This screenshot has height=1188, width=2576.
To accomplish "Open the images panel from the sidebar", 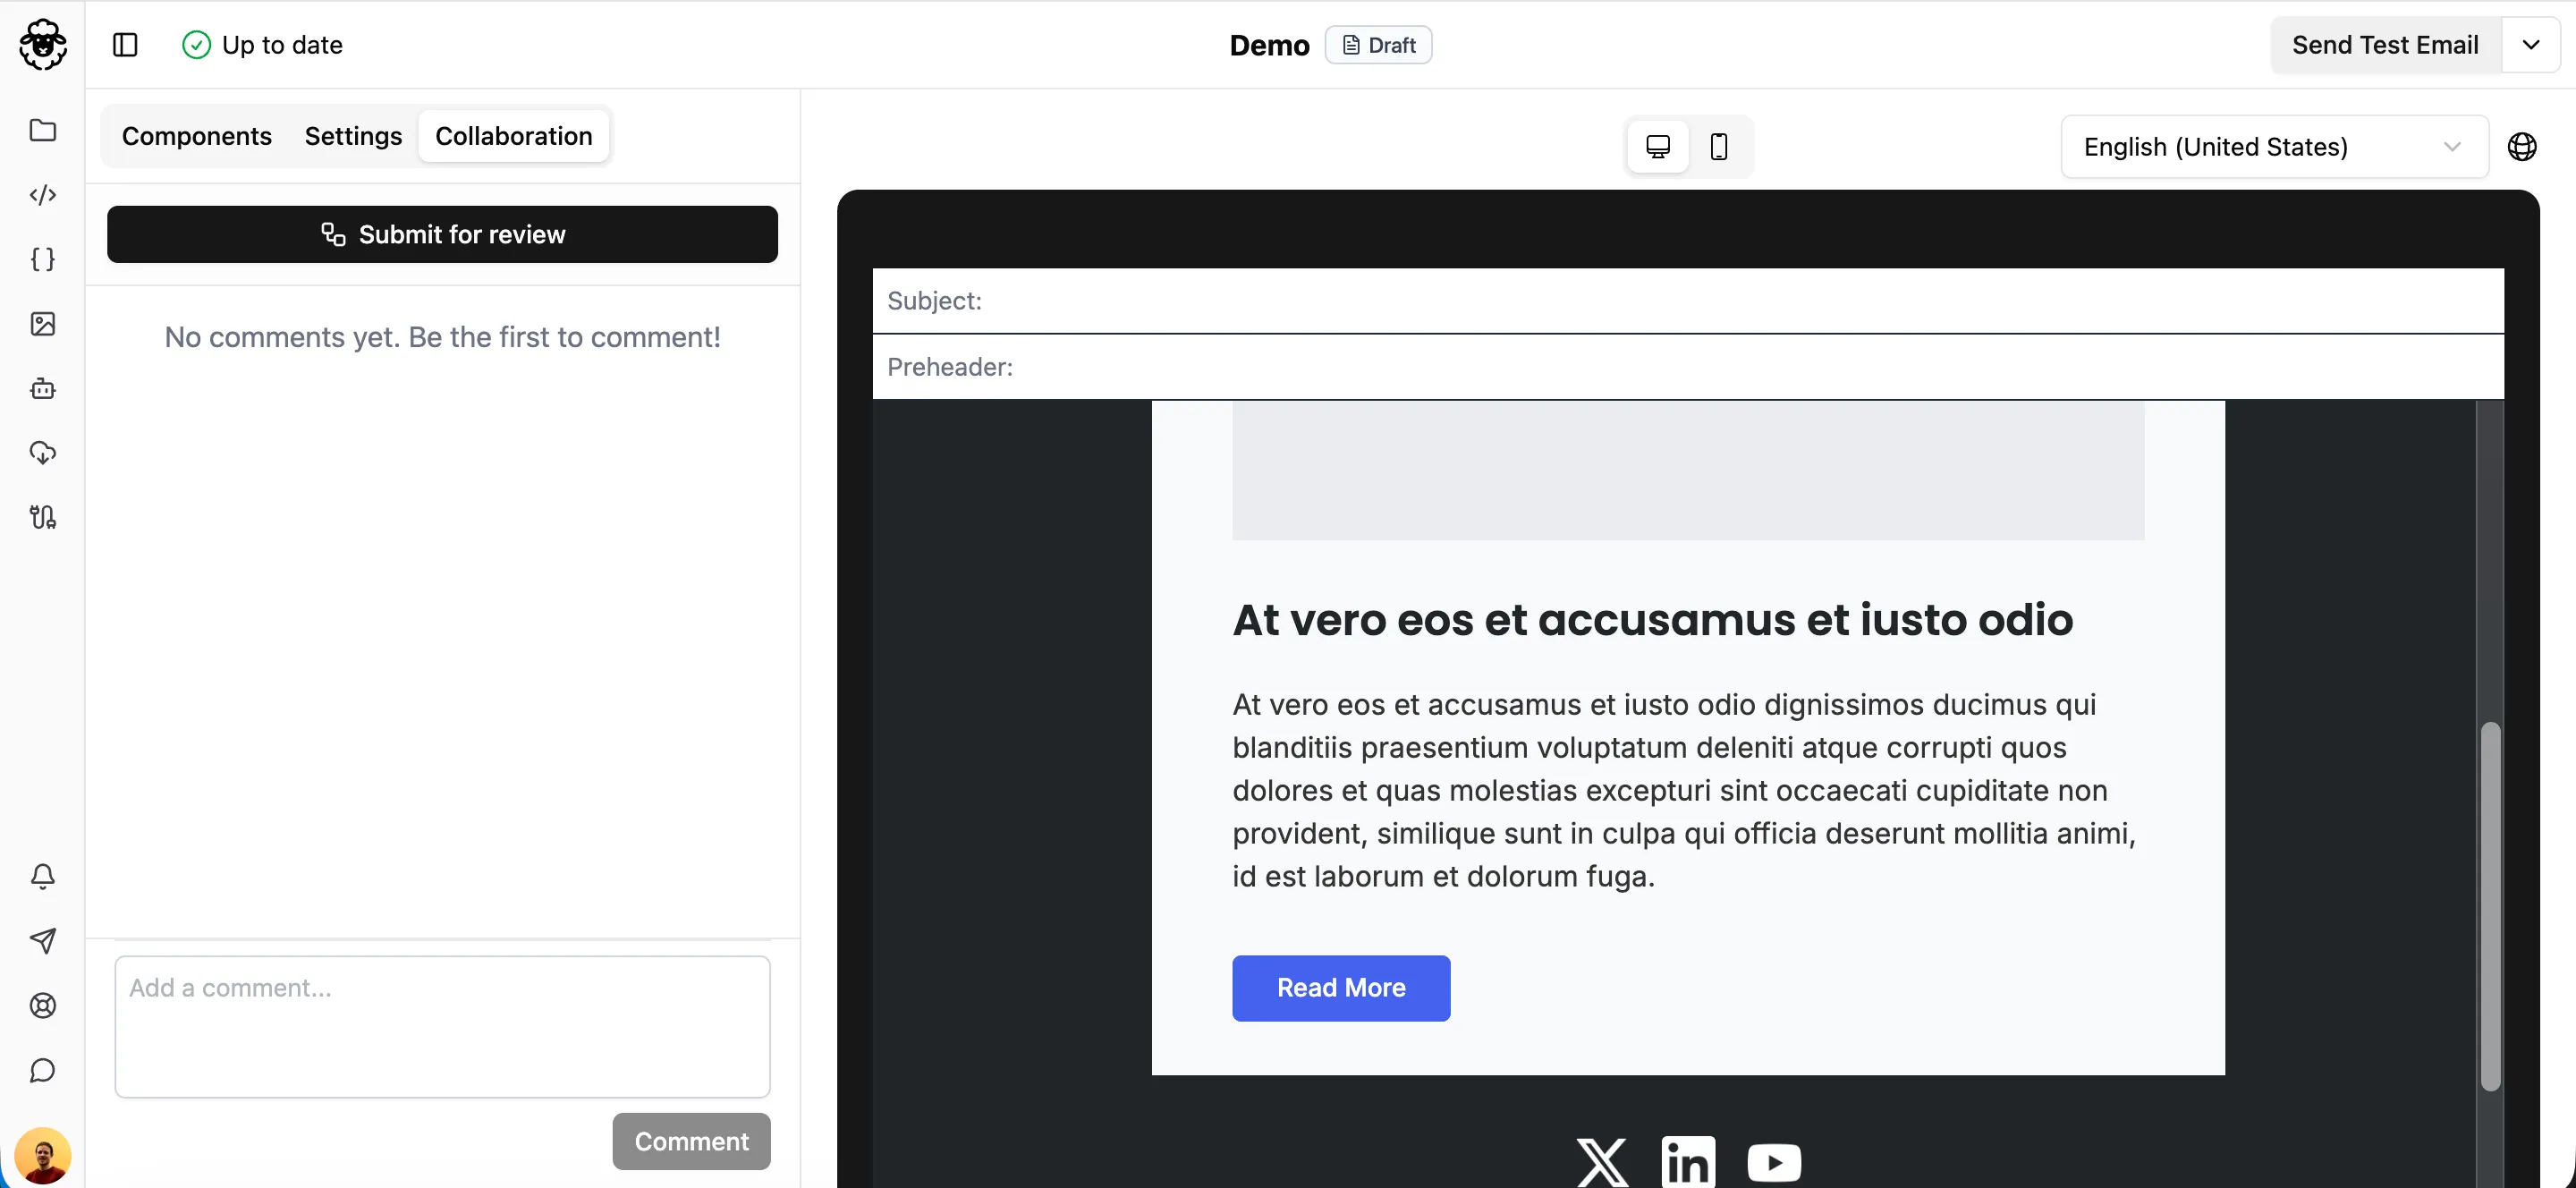I will [x=43, y=324].
